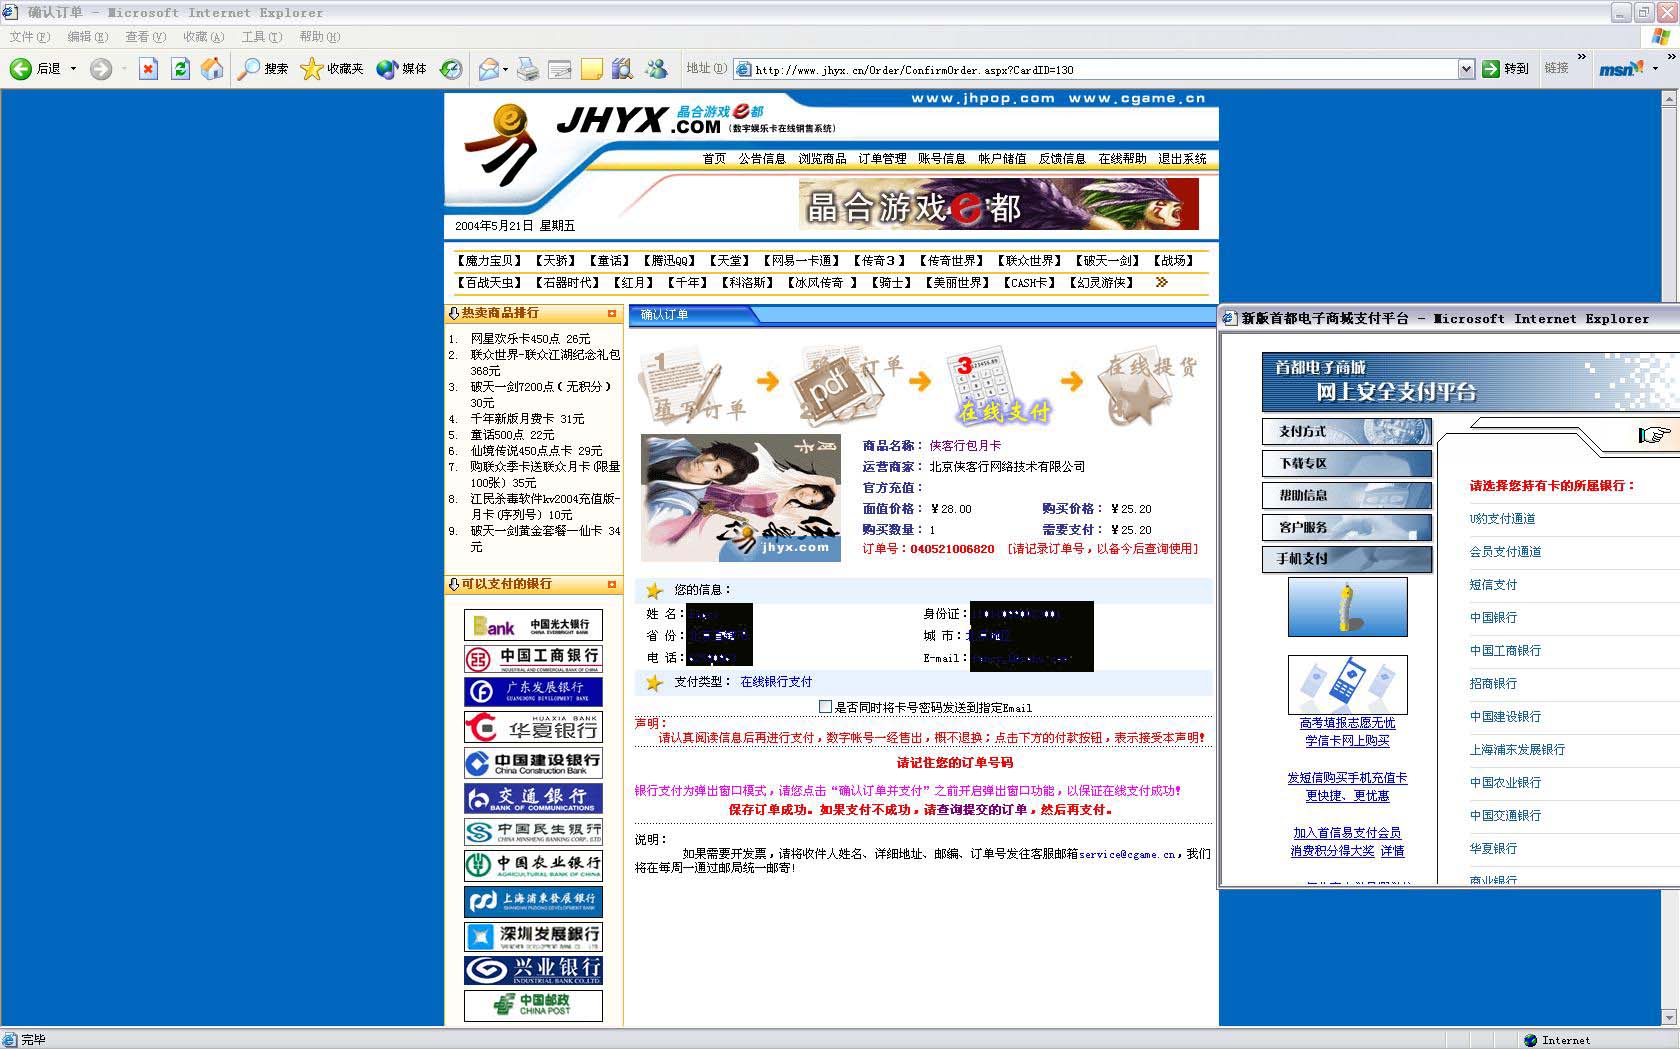The height and width of the screenshot is (1050, 1680).
Task: Go to 订单管理 in site navigation
Action: pyautogui.click(x=882, y=159)
